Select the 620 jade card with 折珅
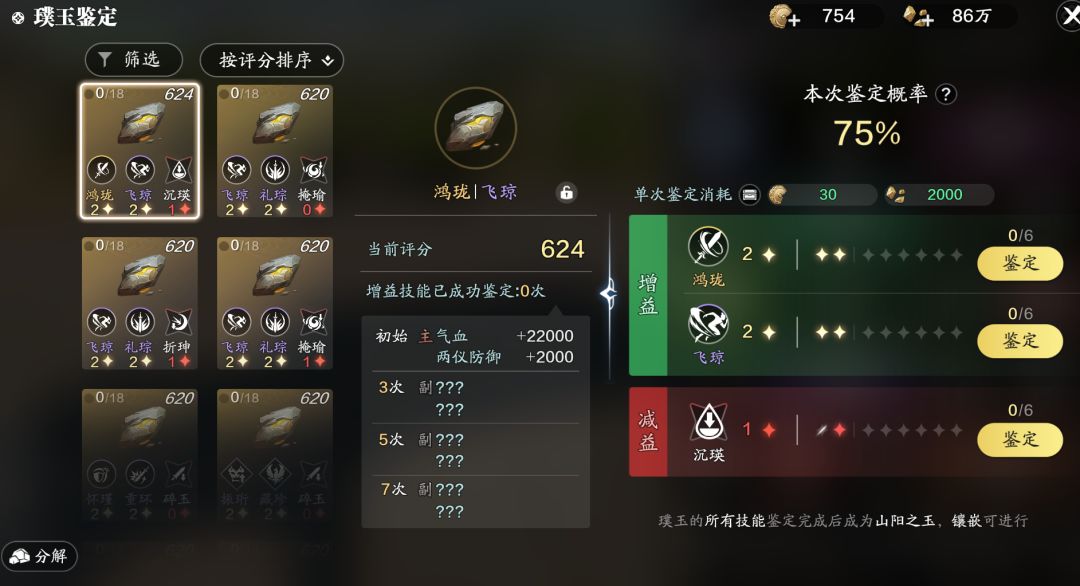The width and height of the screenshot is (1080, 586). [x=140, y=304]
